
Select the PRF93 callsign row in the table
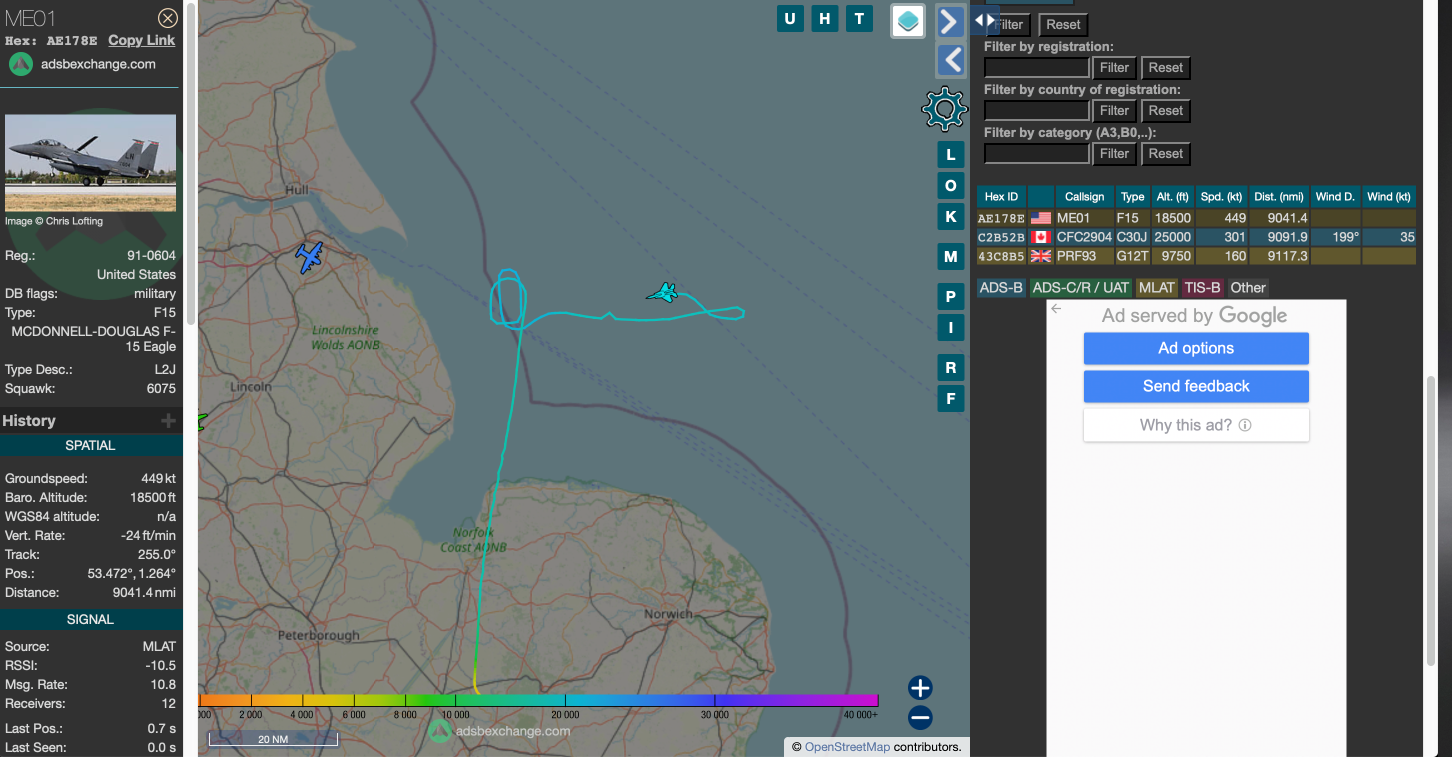1197,256
